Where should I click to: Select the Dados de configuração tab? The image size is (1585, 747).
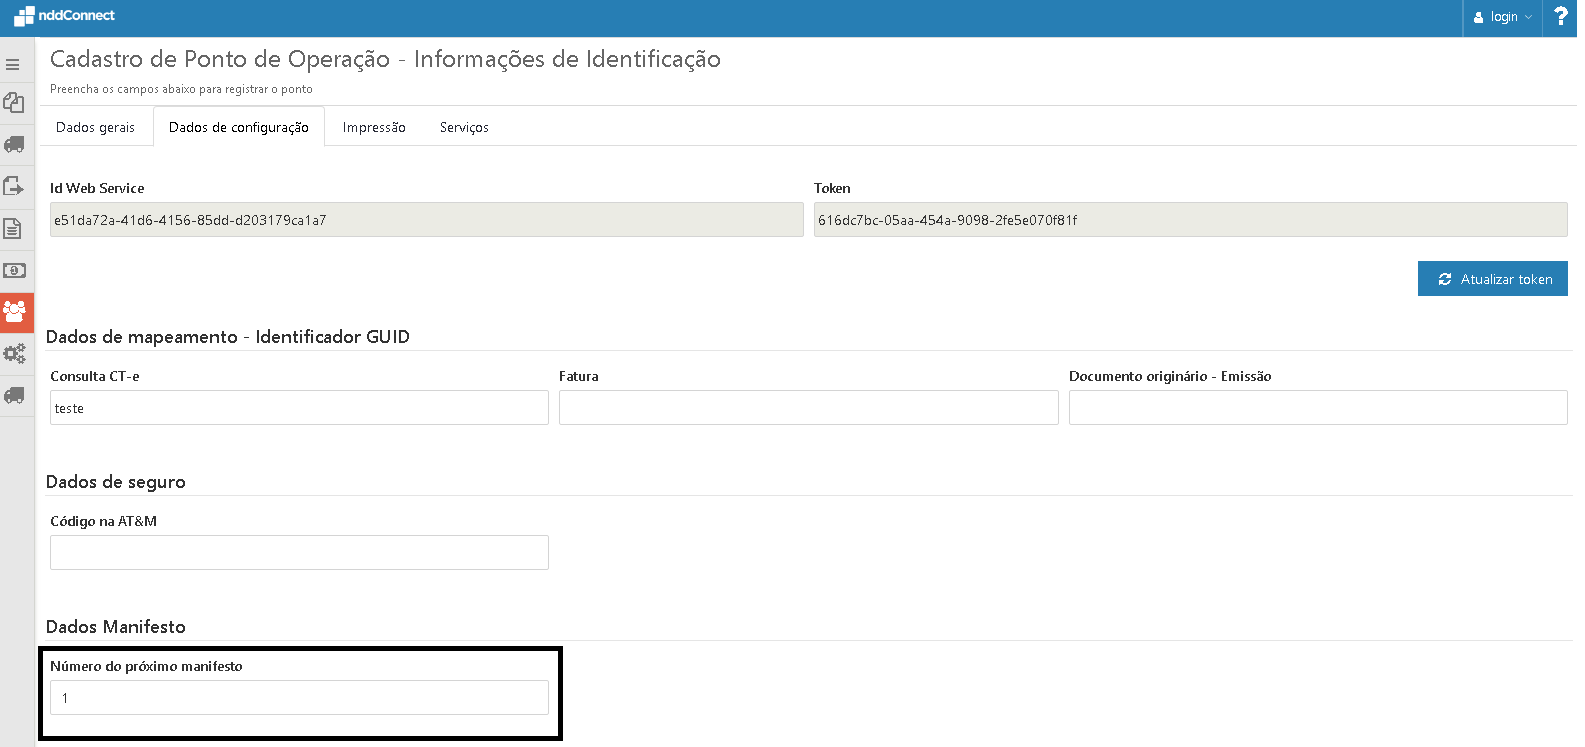239,127
